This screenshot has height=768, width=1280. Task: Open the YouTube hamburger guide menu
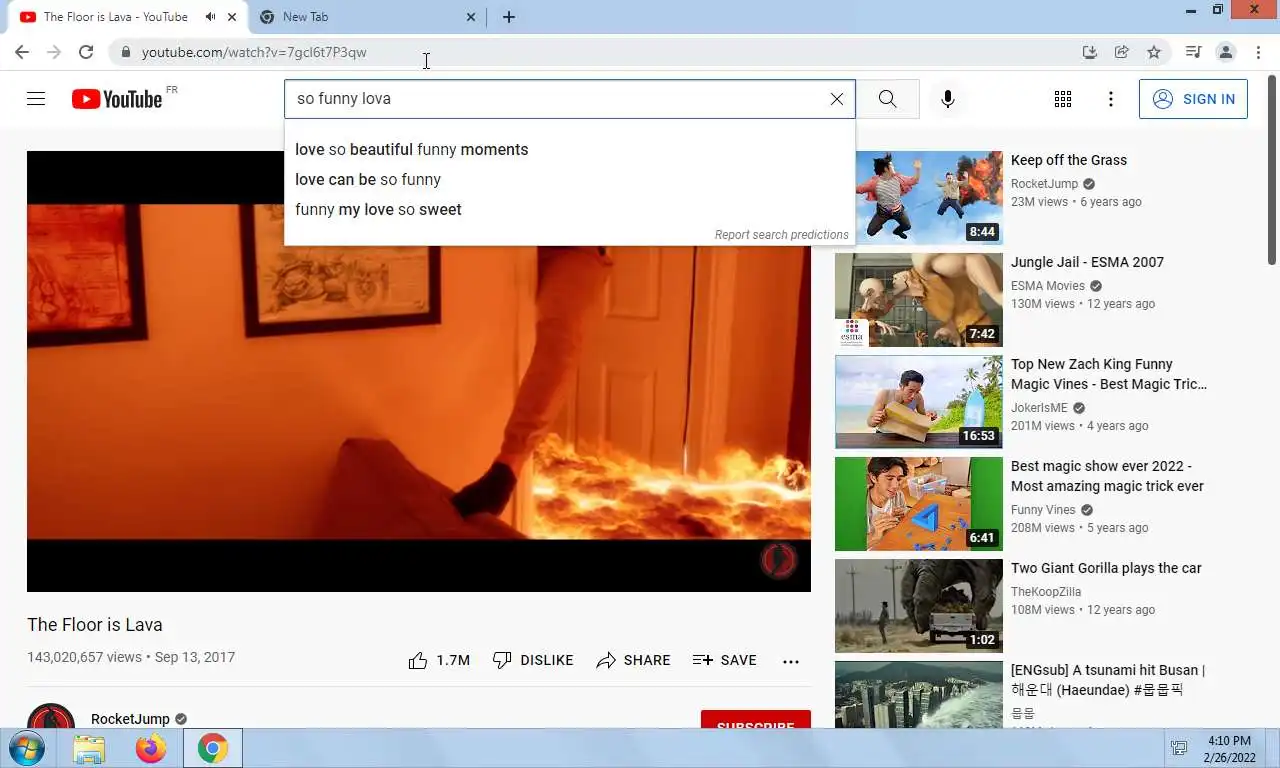click(36, 99)
